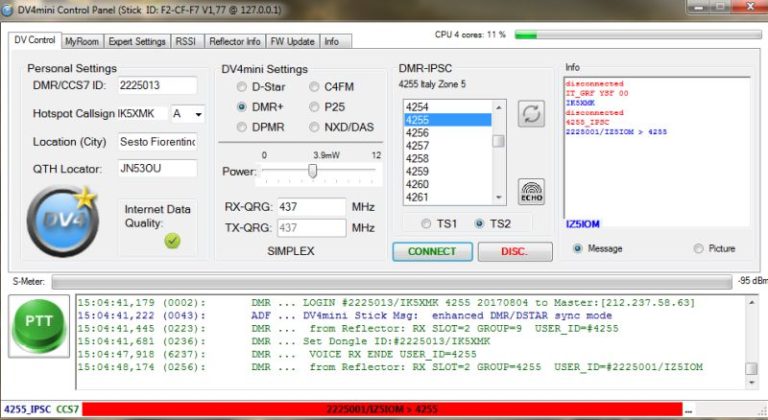Click the Power slider handle
Viewport: 768px width, 420px height.
(x=312, y=171)
